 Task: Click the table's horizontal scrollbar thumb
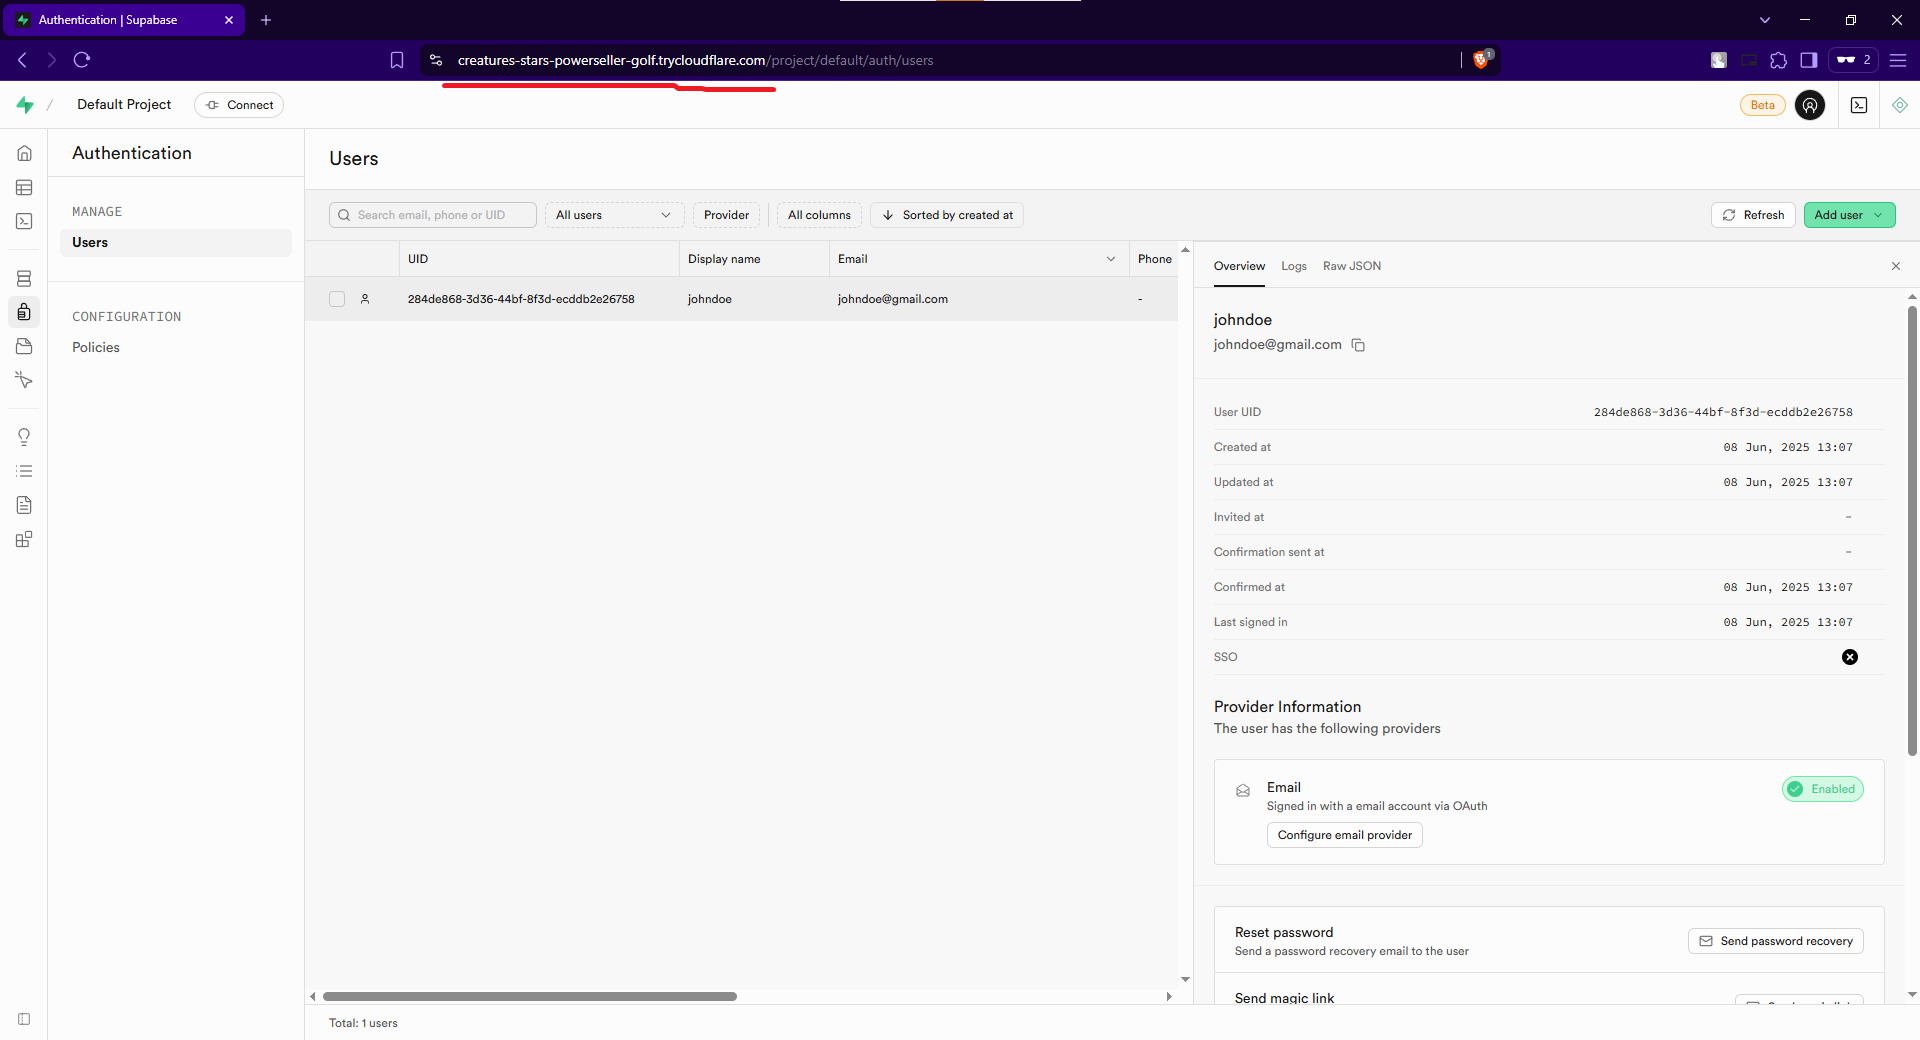pos(530,996)
